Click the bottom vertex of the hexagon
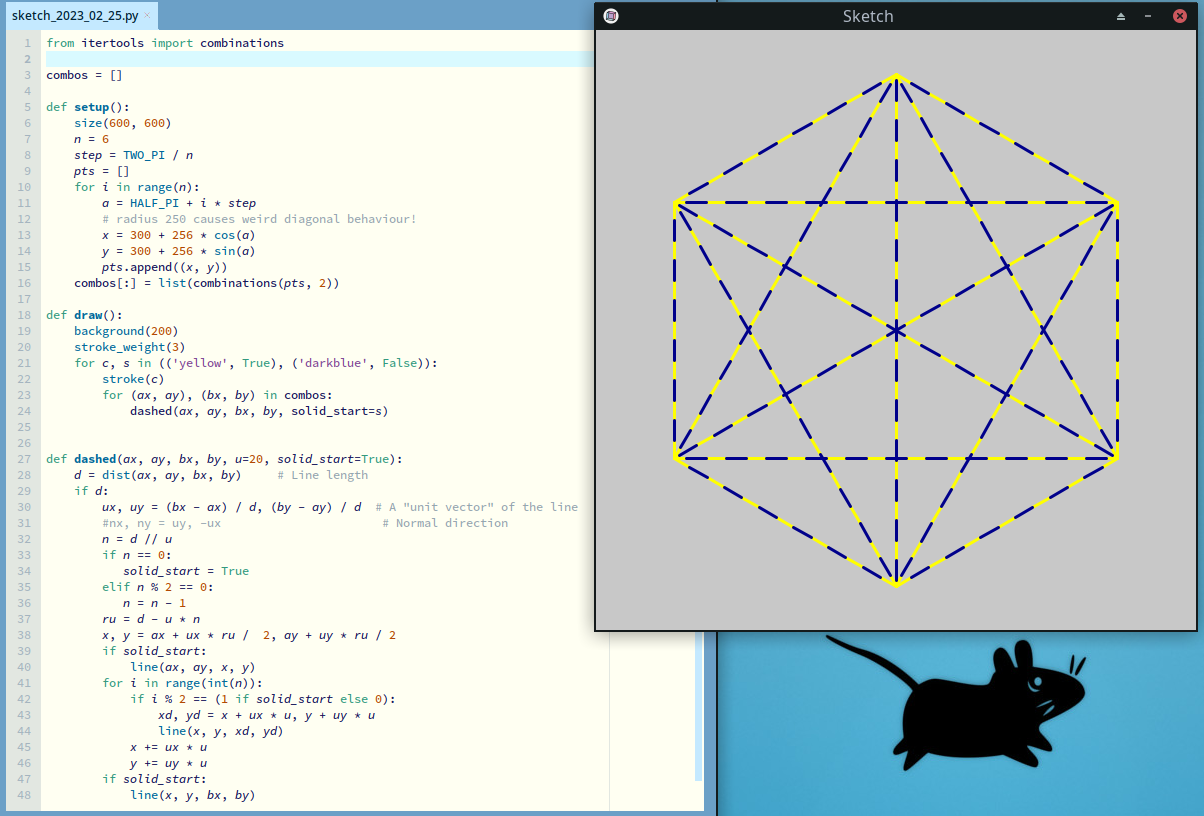The height and width of the screenshot is (816, 1204). click(896, 584)
